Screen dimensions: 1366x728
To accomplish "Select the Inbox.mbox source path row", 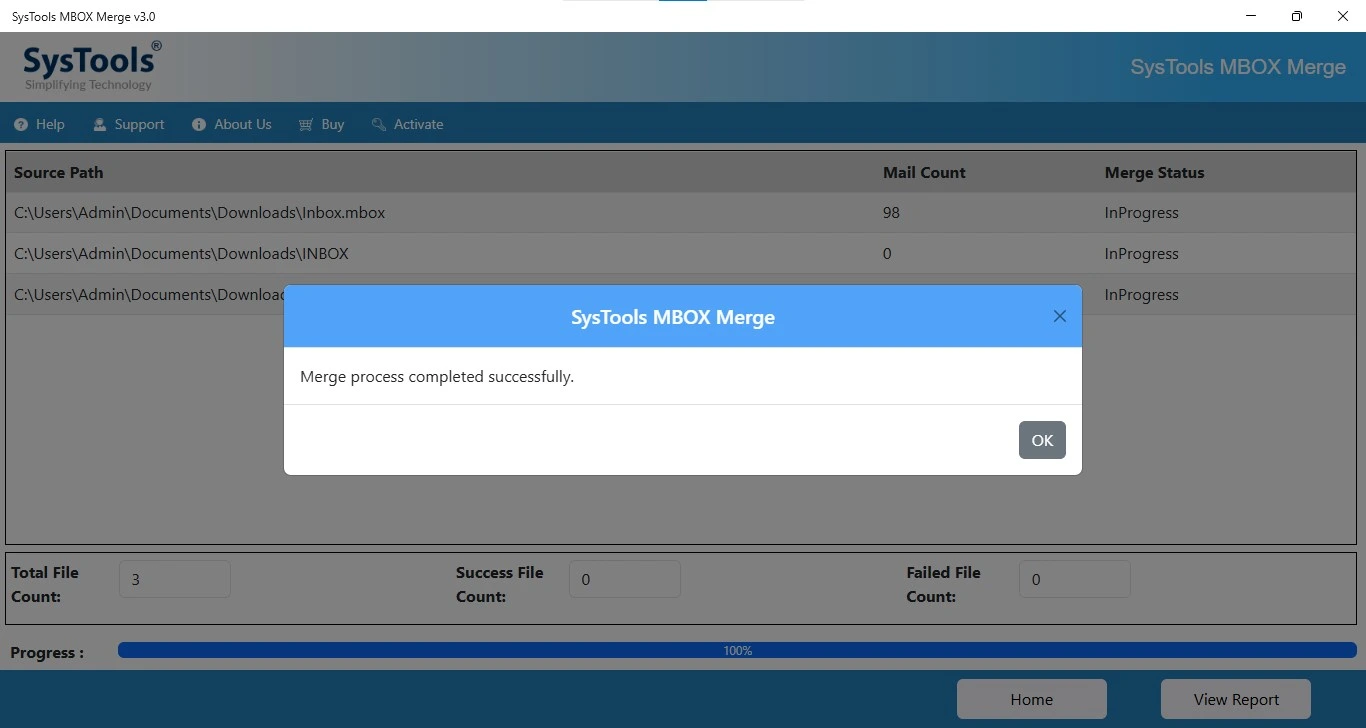I will pyautogui.click(x=681, y=213).
